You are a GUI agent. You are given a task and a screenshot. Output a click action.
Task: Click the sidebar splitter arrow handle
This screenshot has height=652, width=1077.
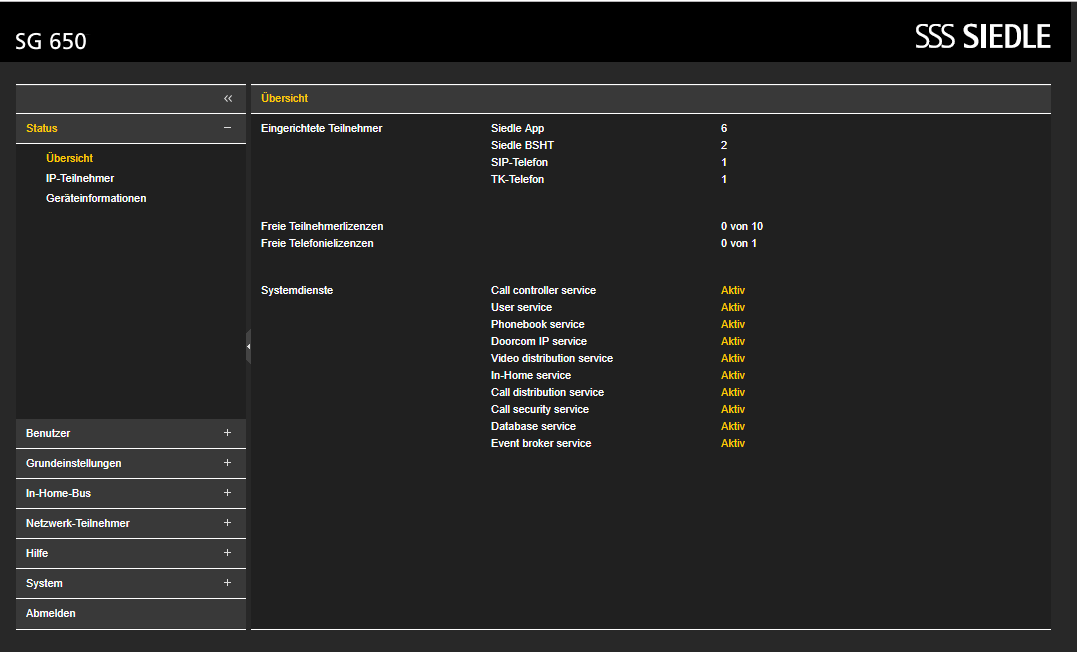[x=248, y=347]
